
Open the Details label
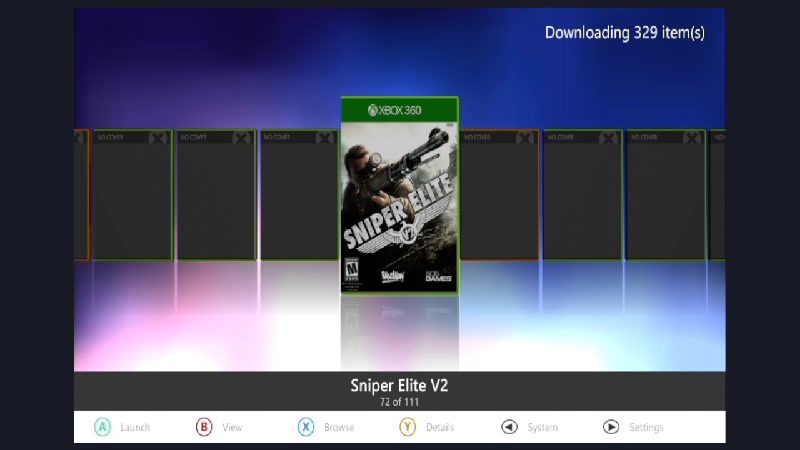pos(440,428)
